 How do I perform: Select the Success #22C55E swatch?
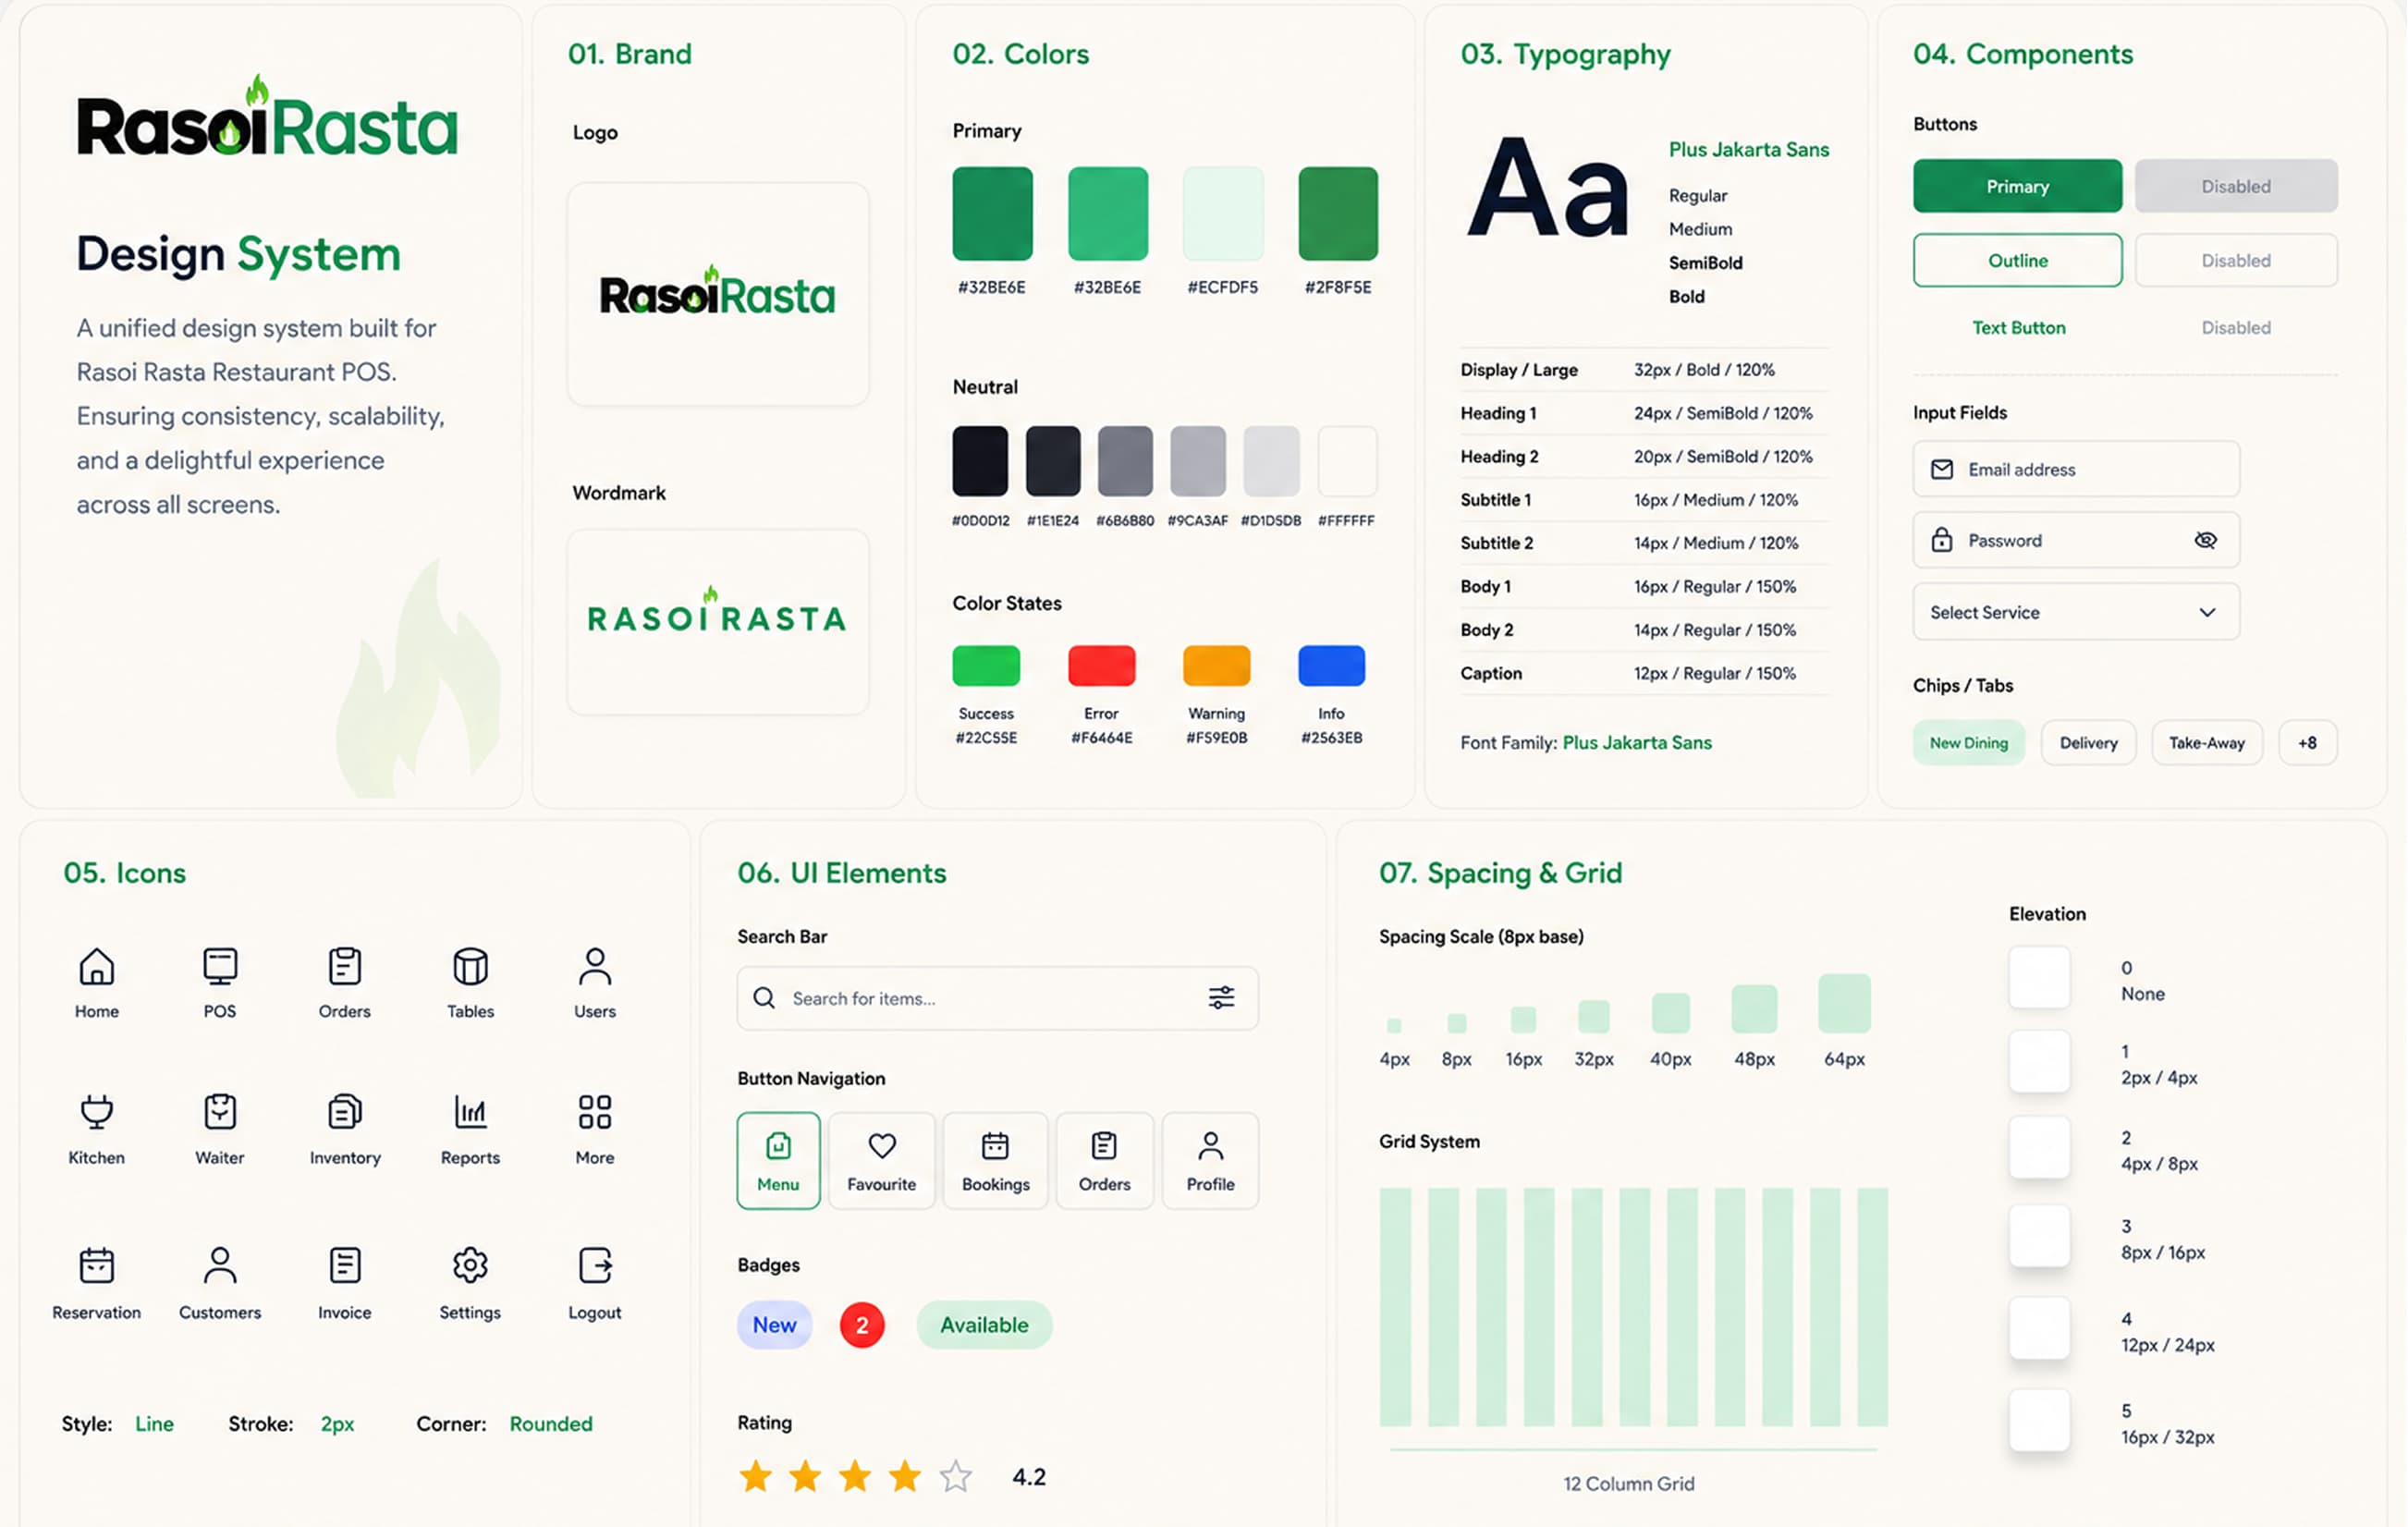986,666
